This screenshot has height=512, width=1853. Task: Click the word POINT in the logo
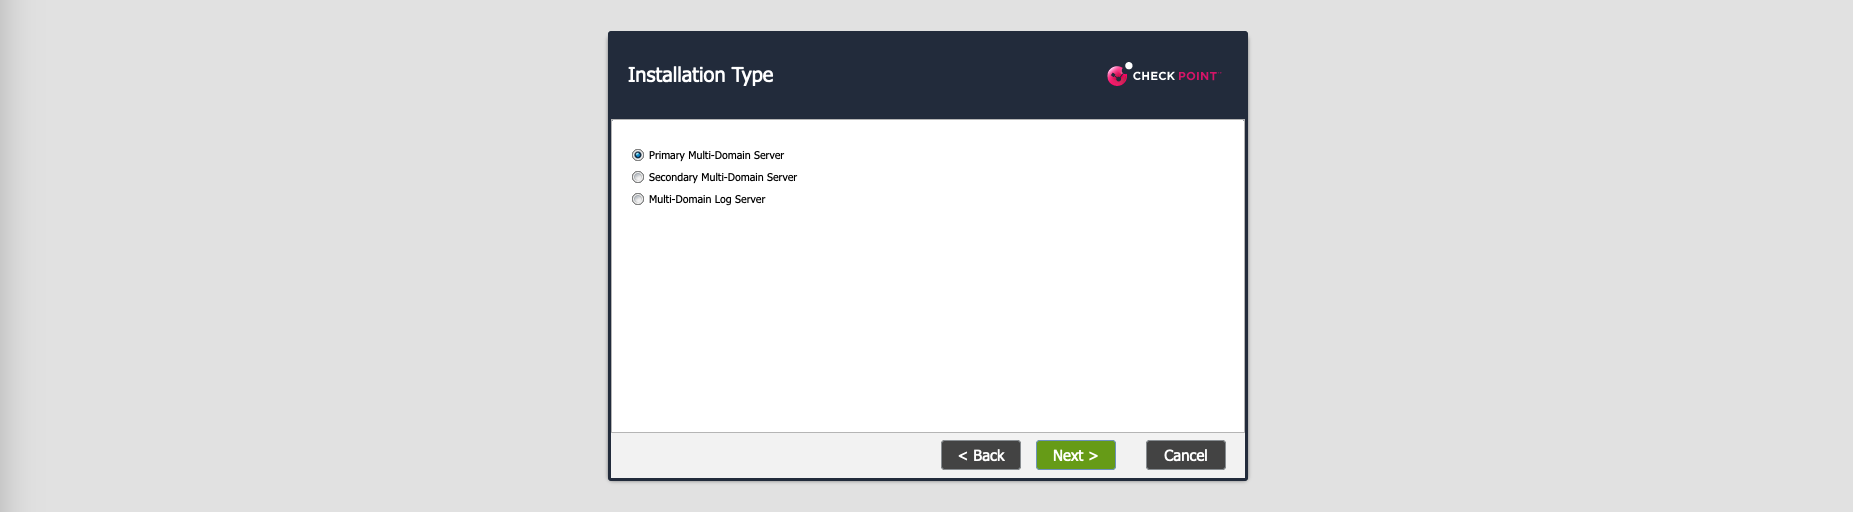1198,76
